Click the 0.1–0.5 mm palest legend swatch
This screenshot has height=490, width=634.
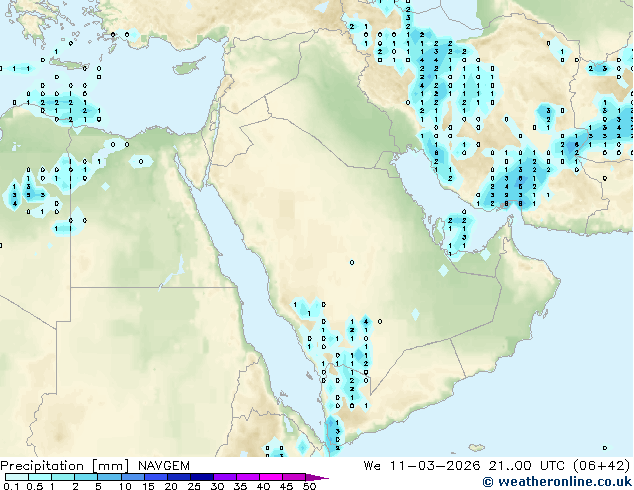tap(17, 477)
